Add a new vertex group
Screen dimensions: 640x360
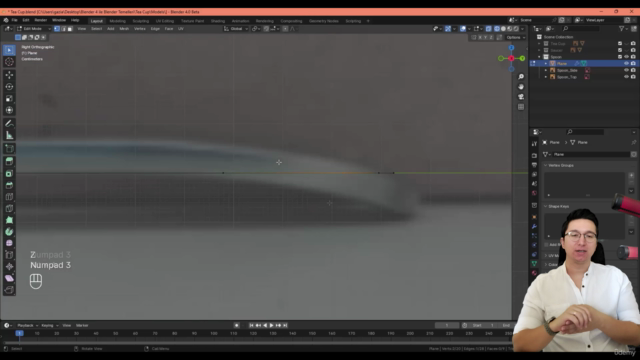tap(631, 175)
